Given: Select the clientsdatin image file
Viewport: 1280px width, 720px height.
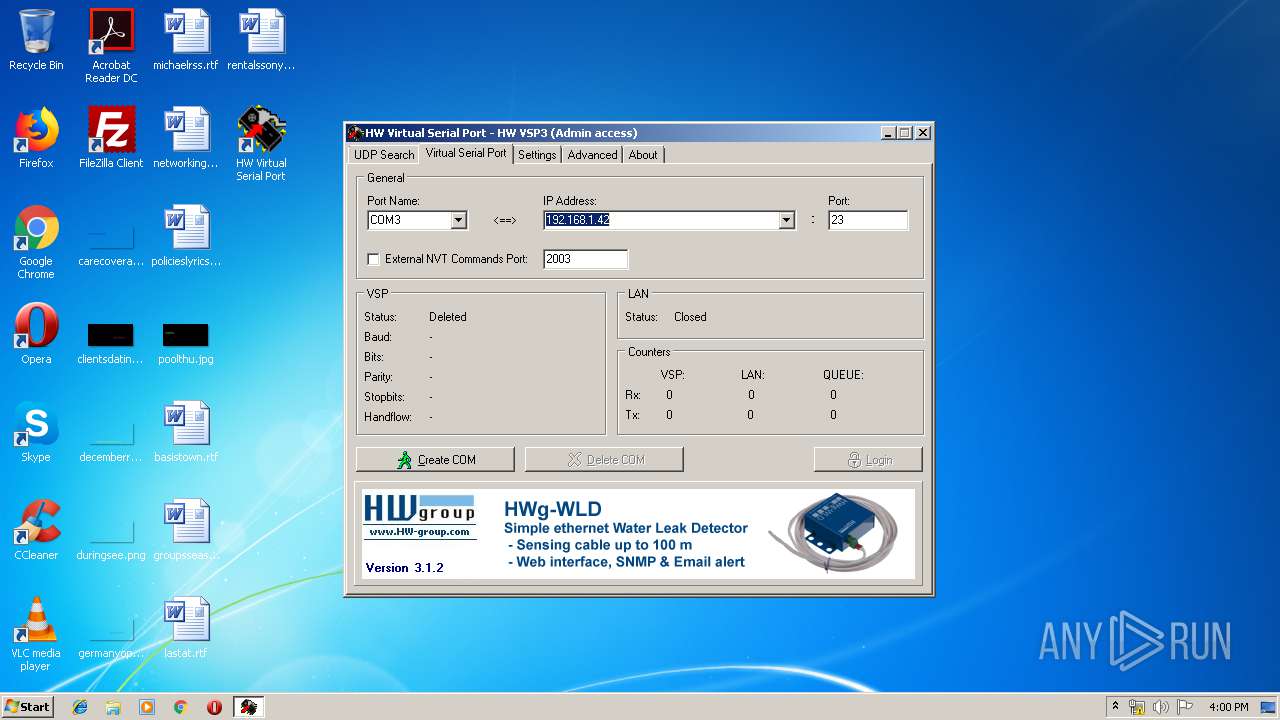Looking at the screenshot, I should (111, 343).
